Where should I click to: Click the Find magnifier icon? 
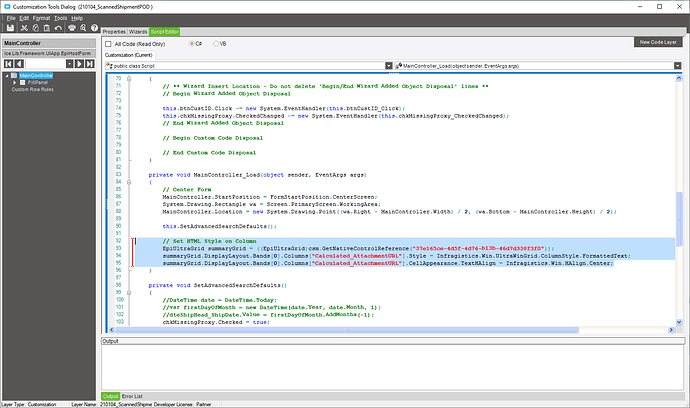83,28
